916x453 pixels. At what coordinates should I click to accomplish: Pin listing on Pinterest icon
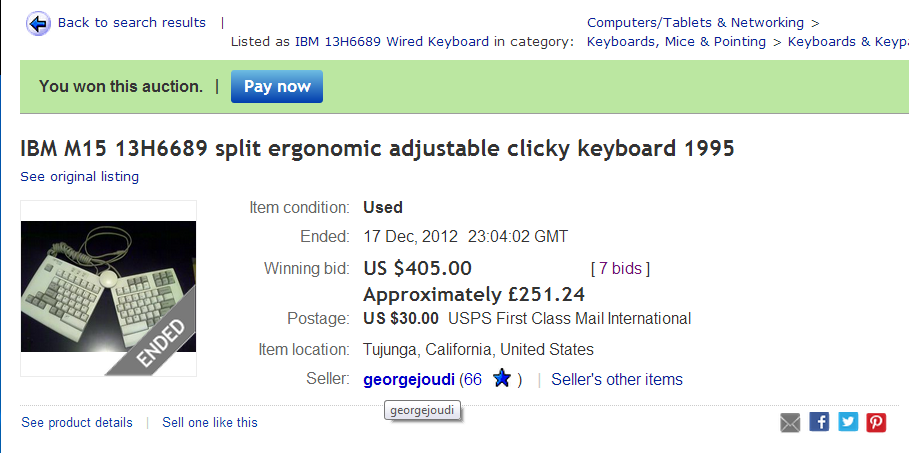coord(876,422)
